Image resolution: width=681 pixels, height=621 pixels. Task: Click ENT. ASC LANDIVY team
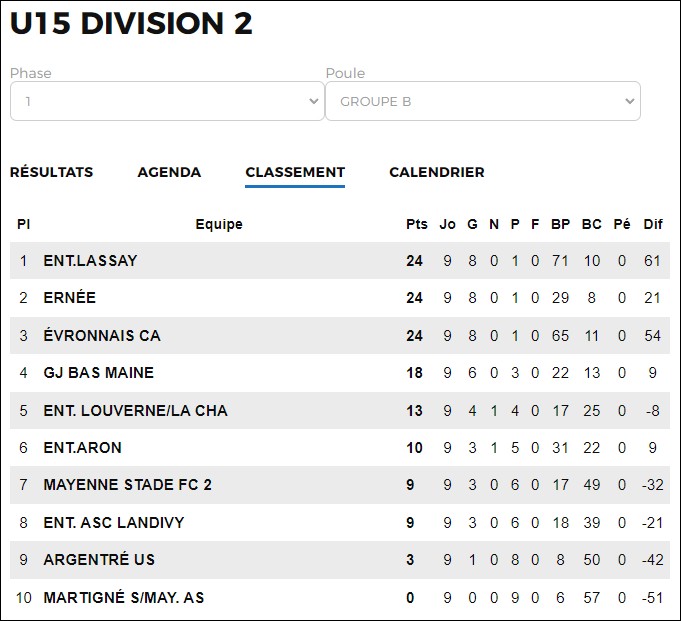[x=114, y=522]
